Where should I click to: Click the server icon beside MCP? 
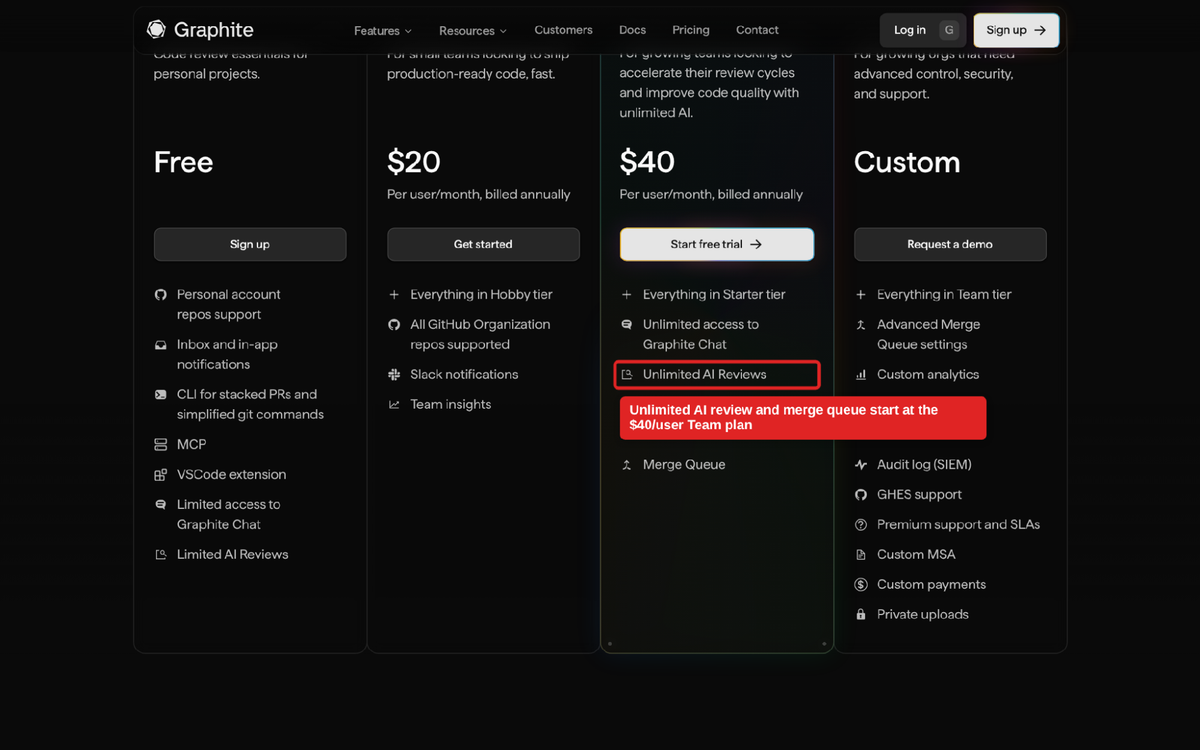pos(160,444)
